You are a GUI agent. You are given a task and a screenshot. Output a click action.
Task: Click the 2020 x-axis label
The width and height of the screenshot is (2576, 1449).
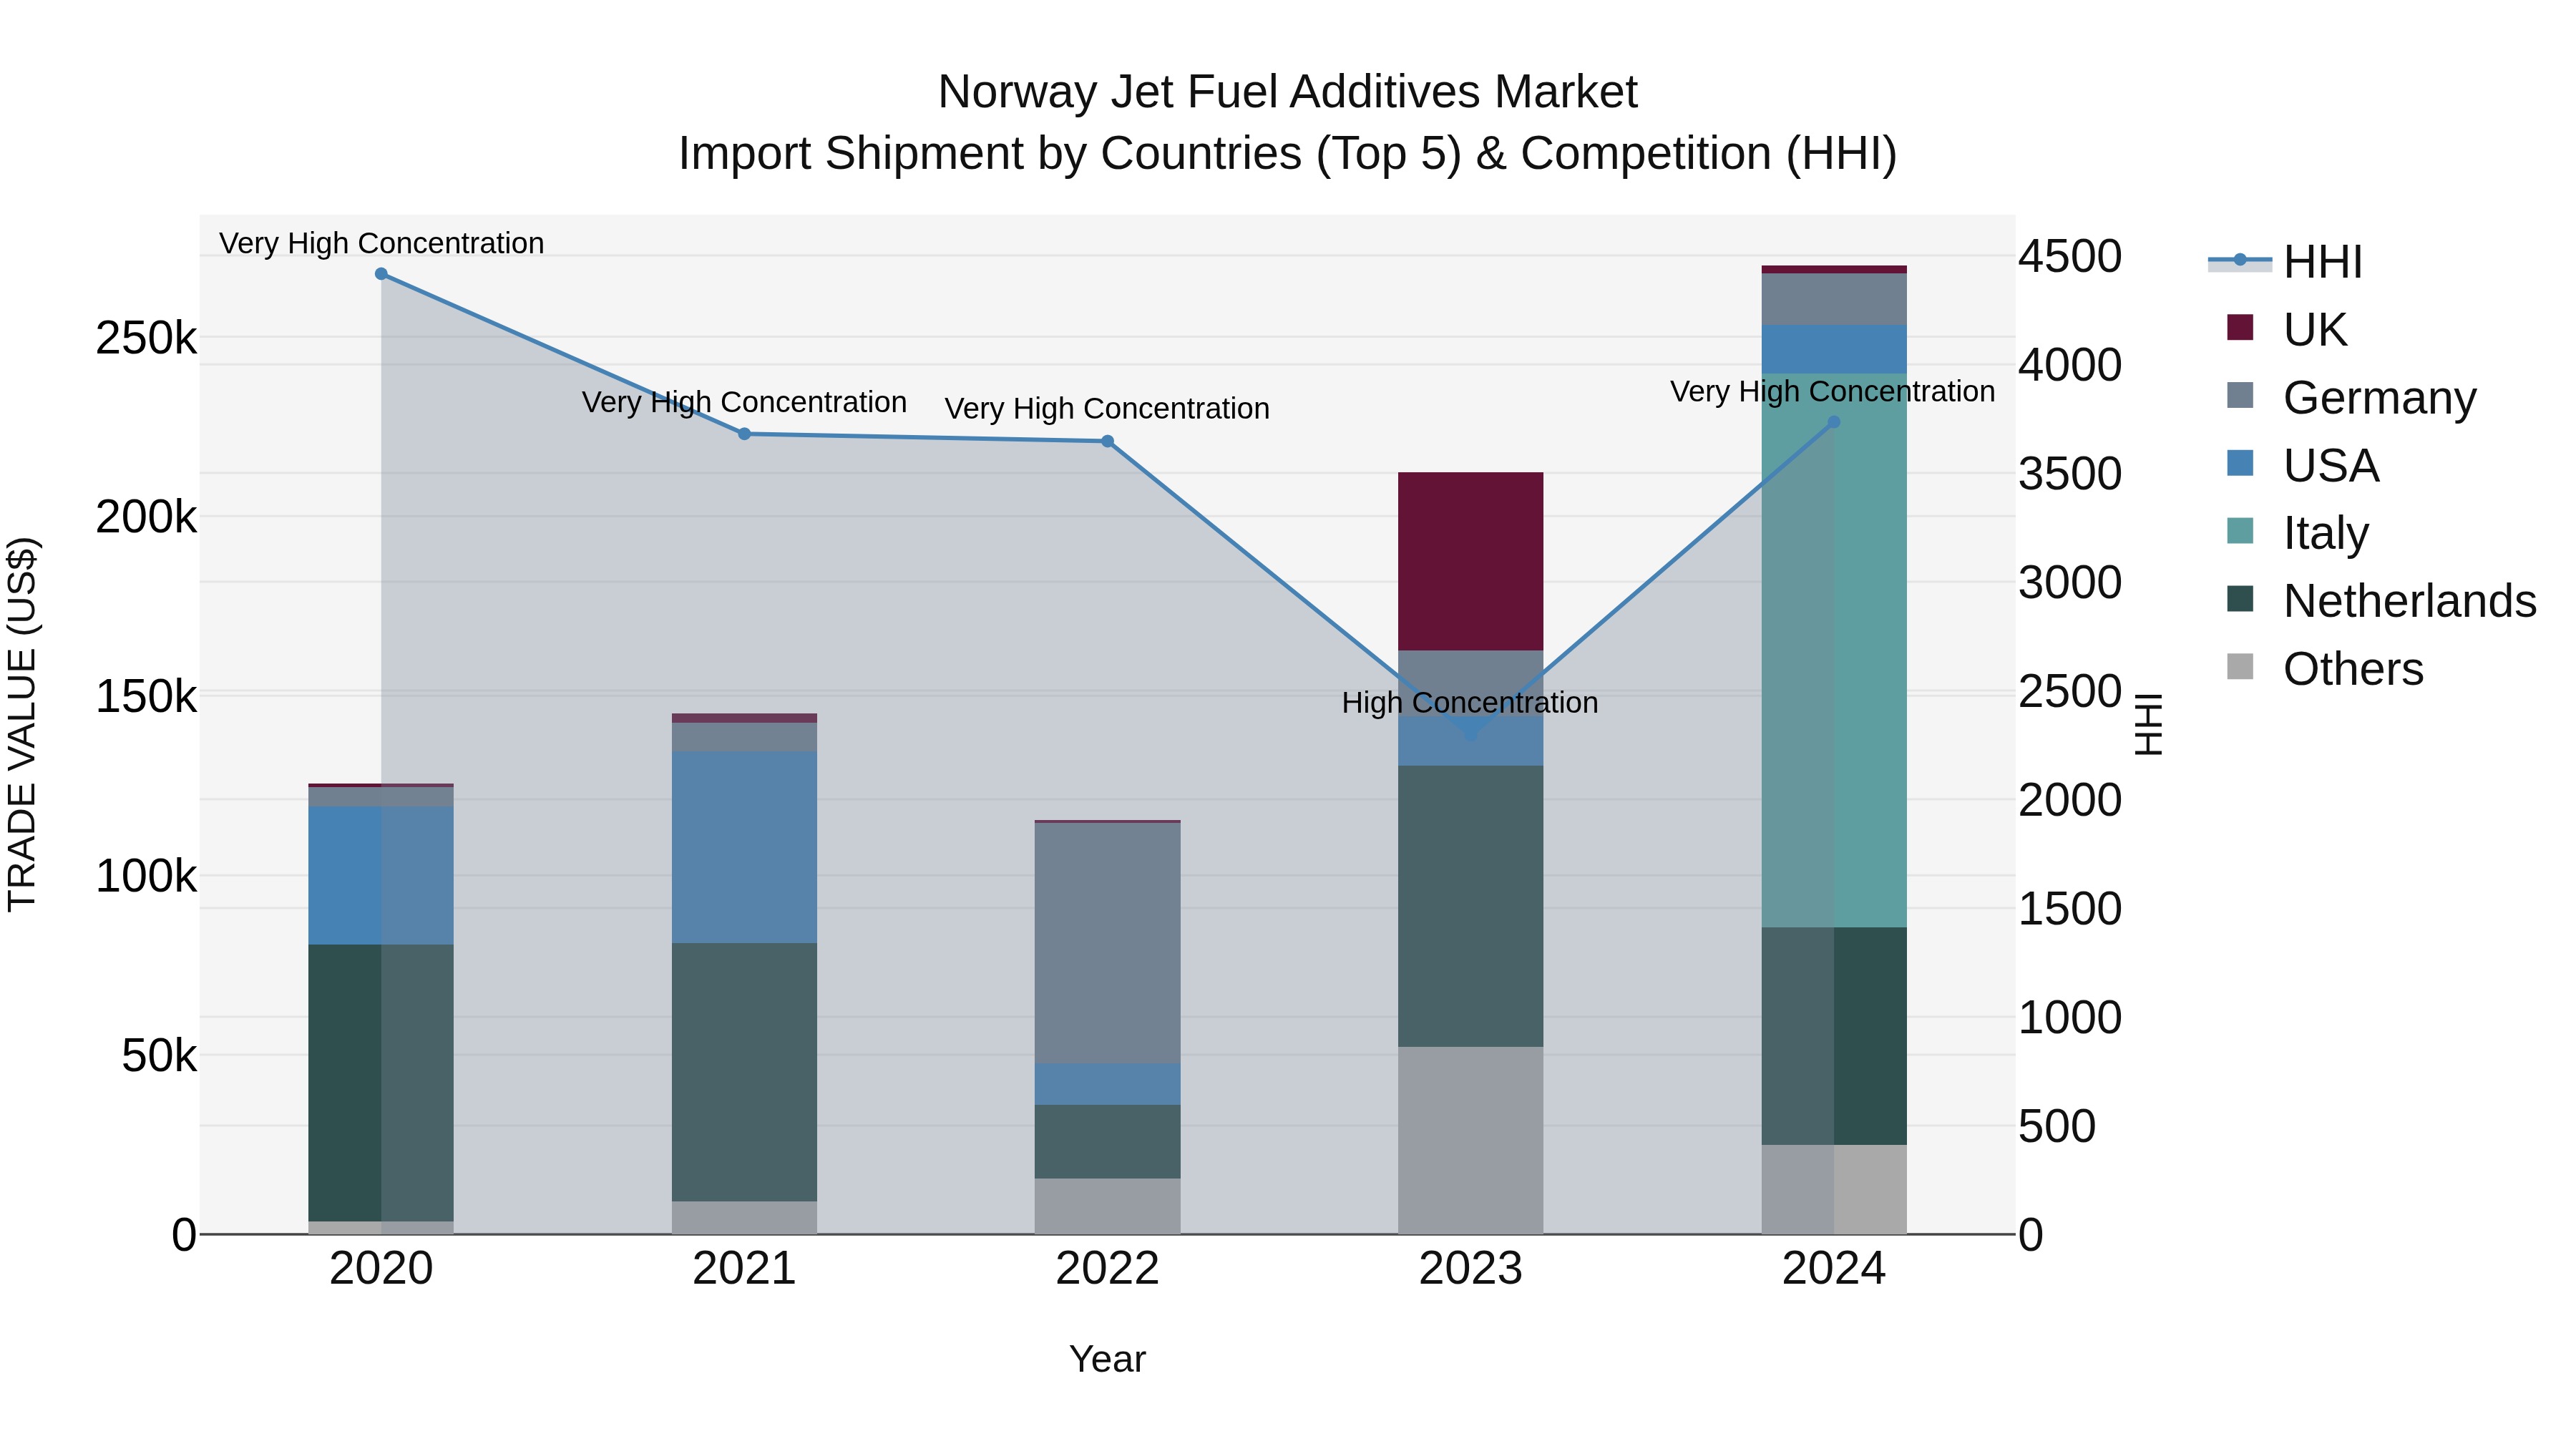point(381,1269)
